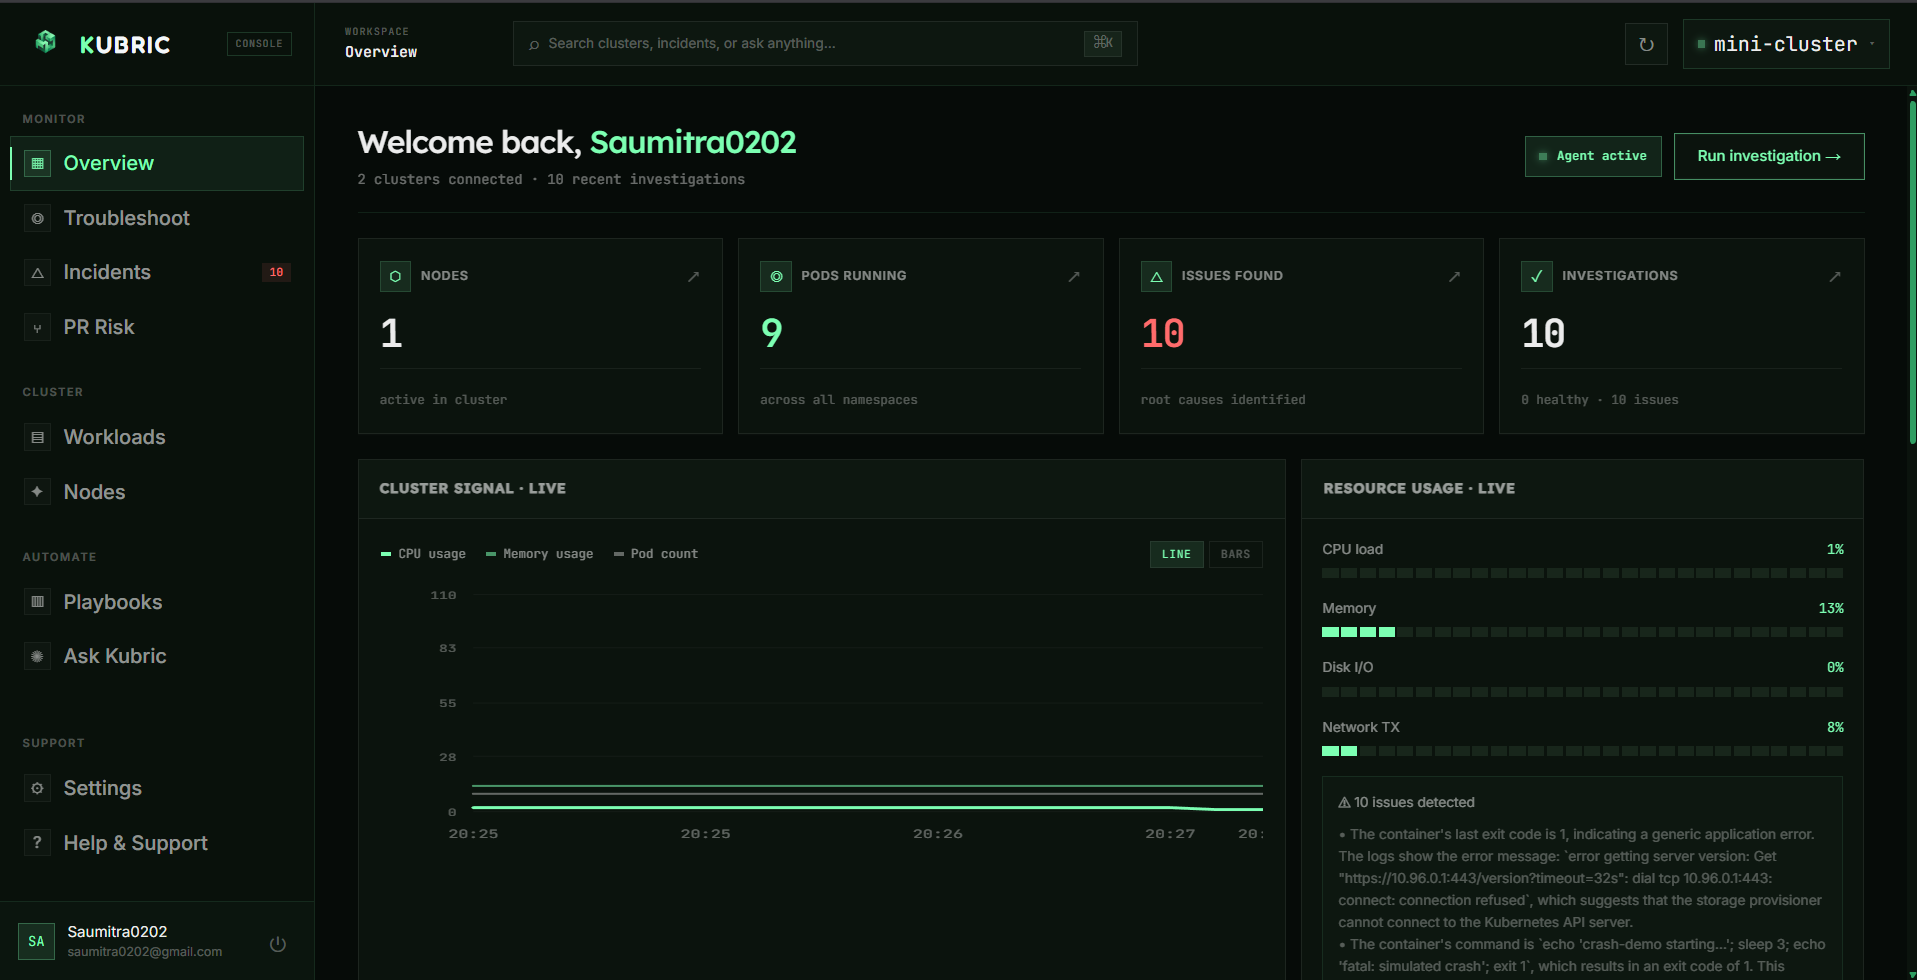This screenshot has width=1917, height=980.
Task: Click the SA user avatar
Action: 36,941
